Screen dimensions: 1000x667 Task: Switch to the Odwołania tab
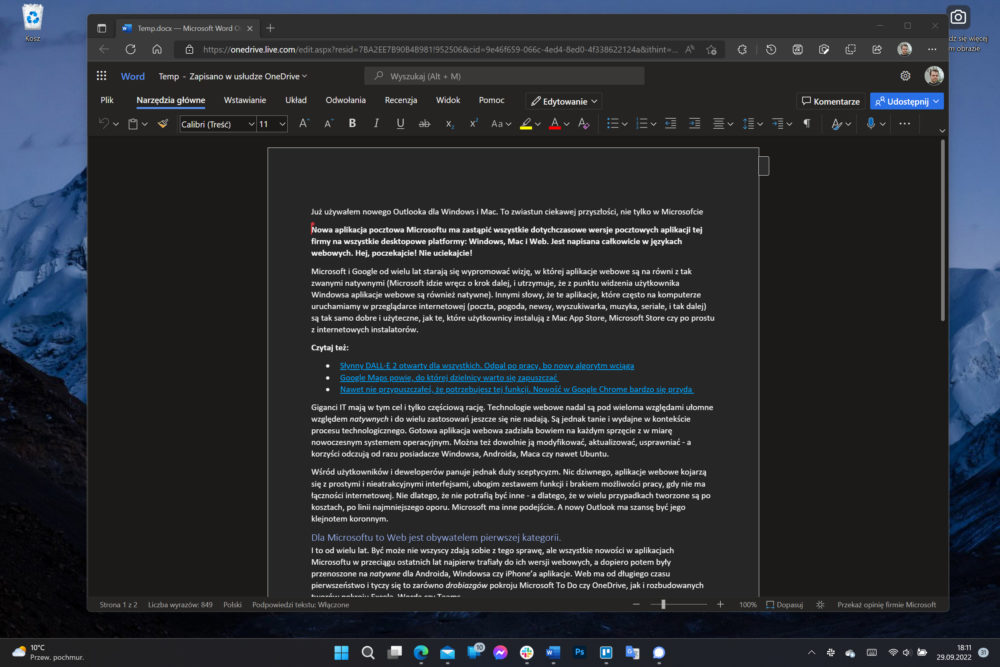click(346, 100)
